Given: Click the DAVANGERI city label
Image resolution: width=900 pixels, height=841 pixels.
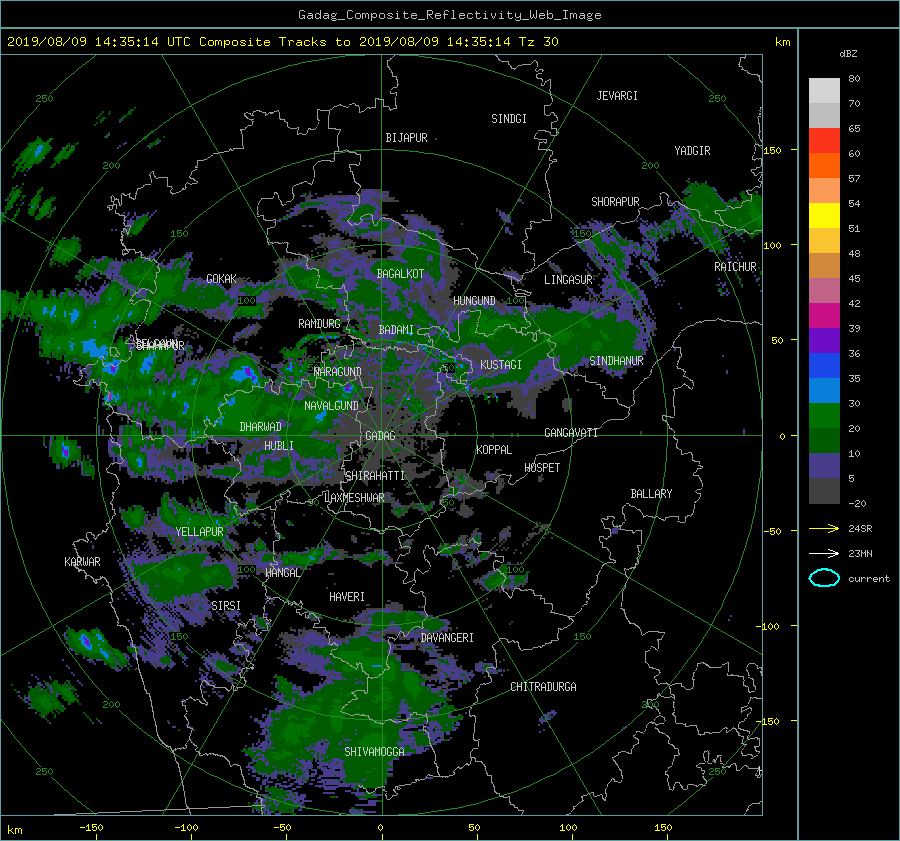Looking at the screenshot, I should (x=447, y=638).
